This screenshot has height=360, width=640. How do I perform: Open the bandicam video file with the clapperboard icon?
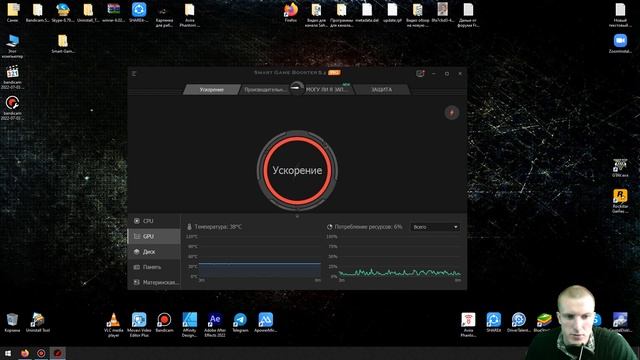[x=12, y=77]
